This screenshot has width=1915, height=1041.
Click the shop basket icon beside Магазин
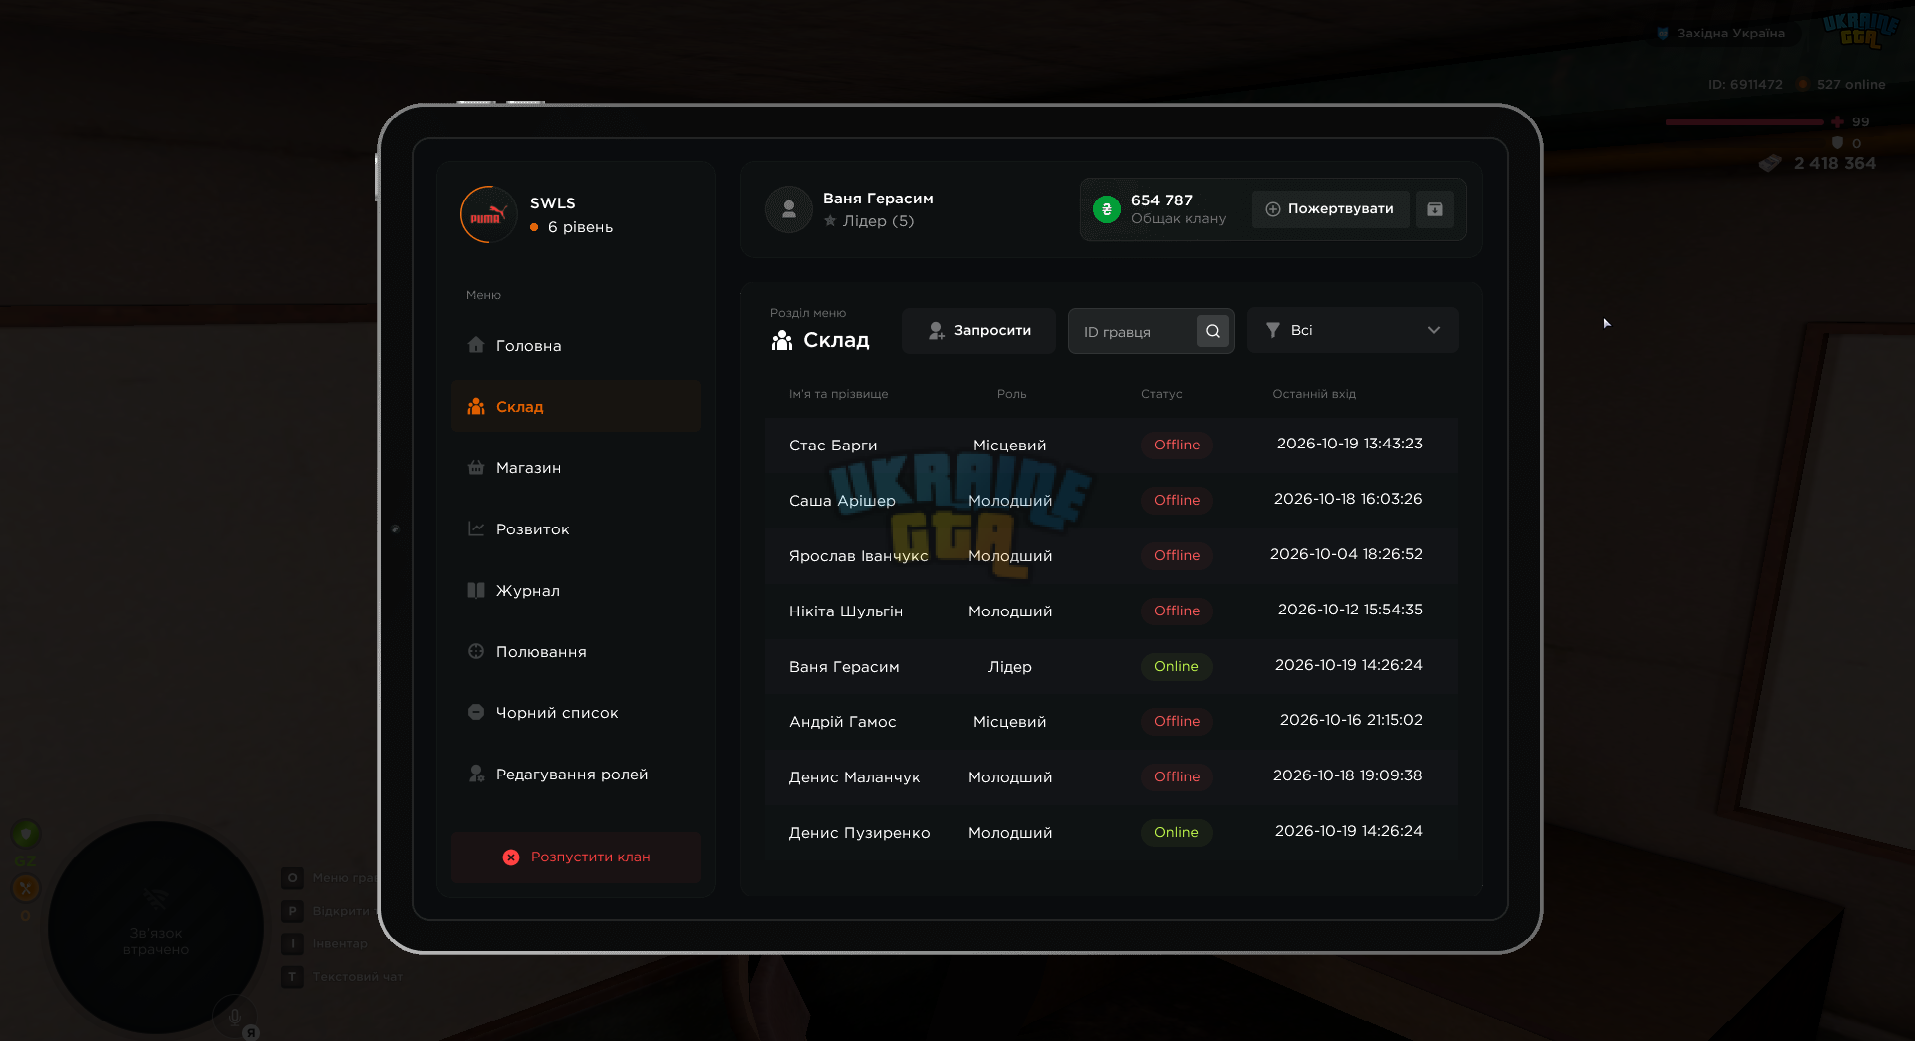point(476,467)
